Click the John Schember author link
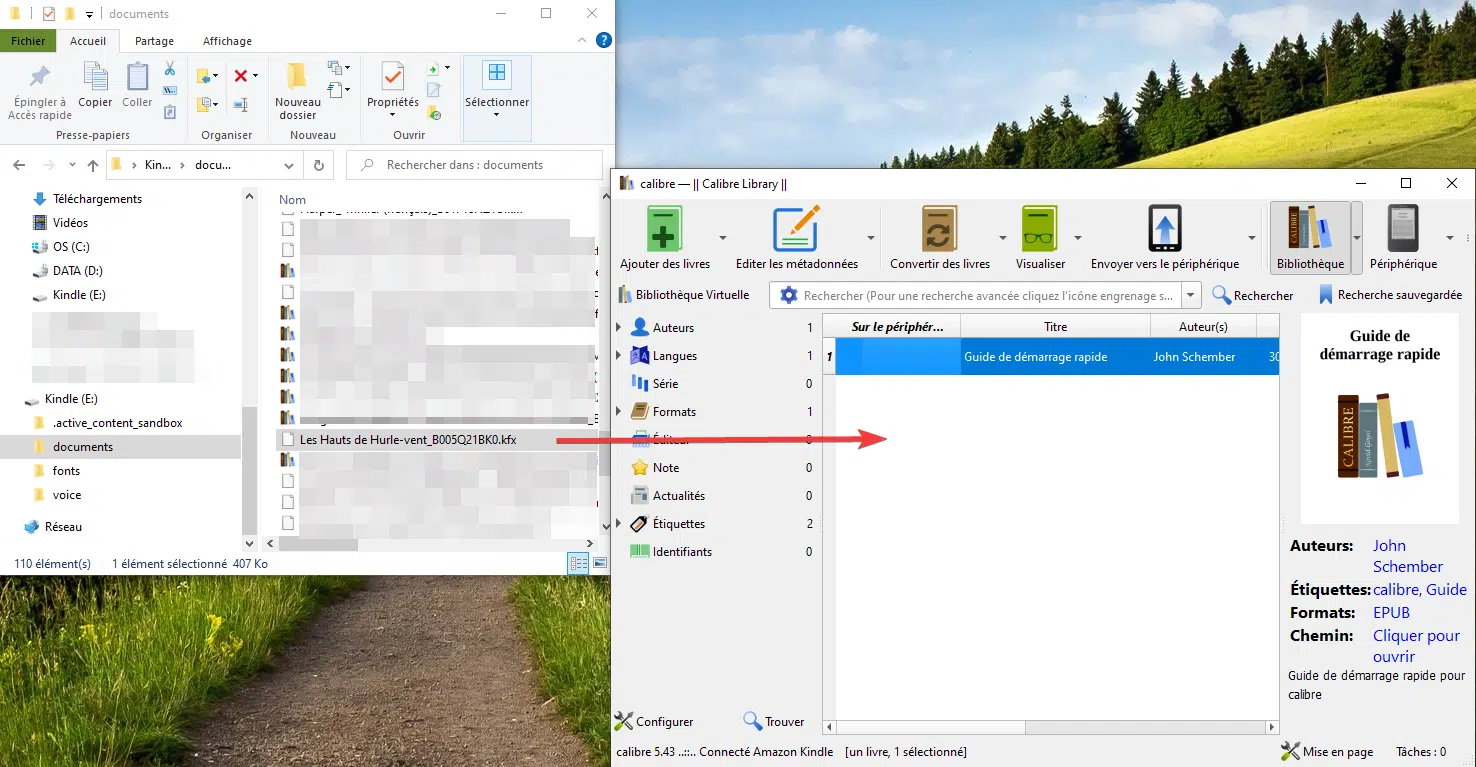The width and height of the screenshot is (1476, 767). (1407, 556)
